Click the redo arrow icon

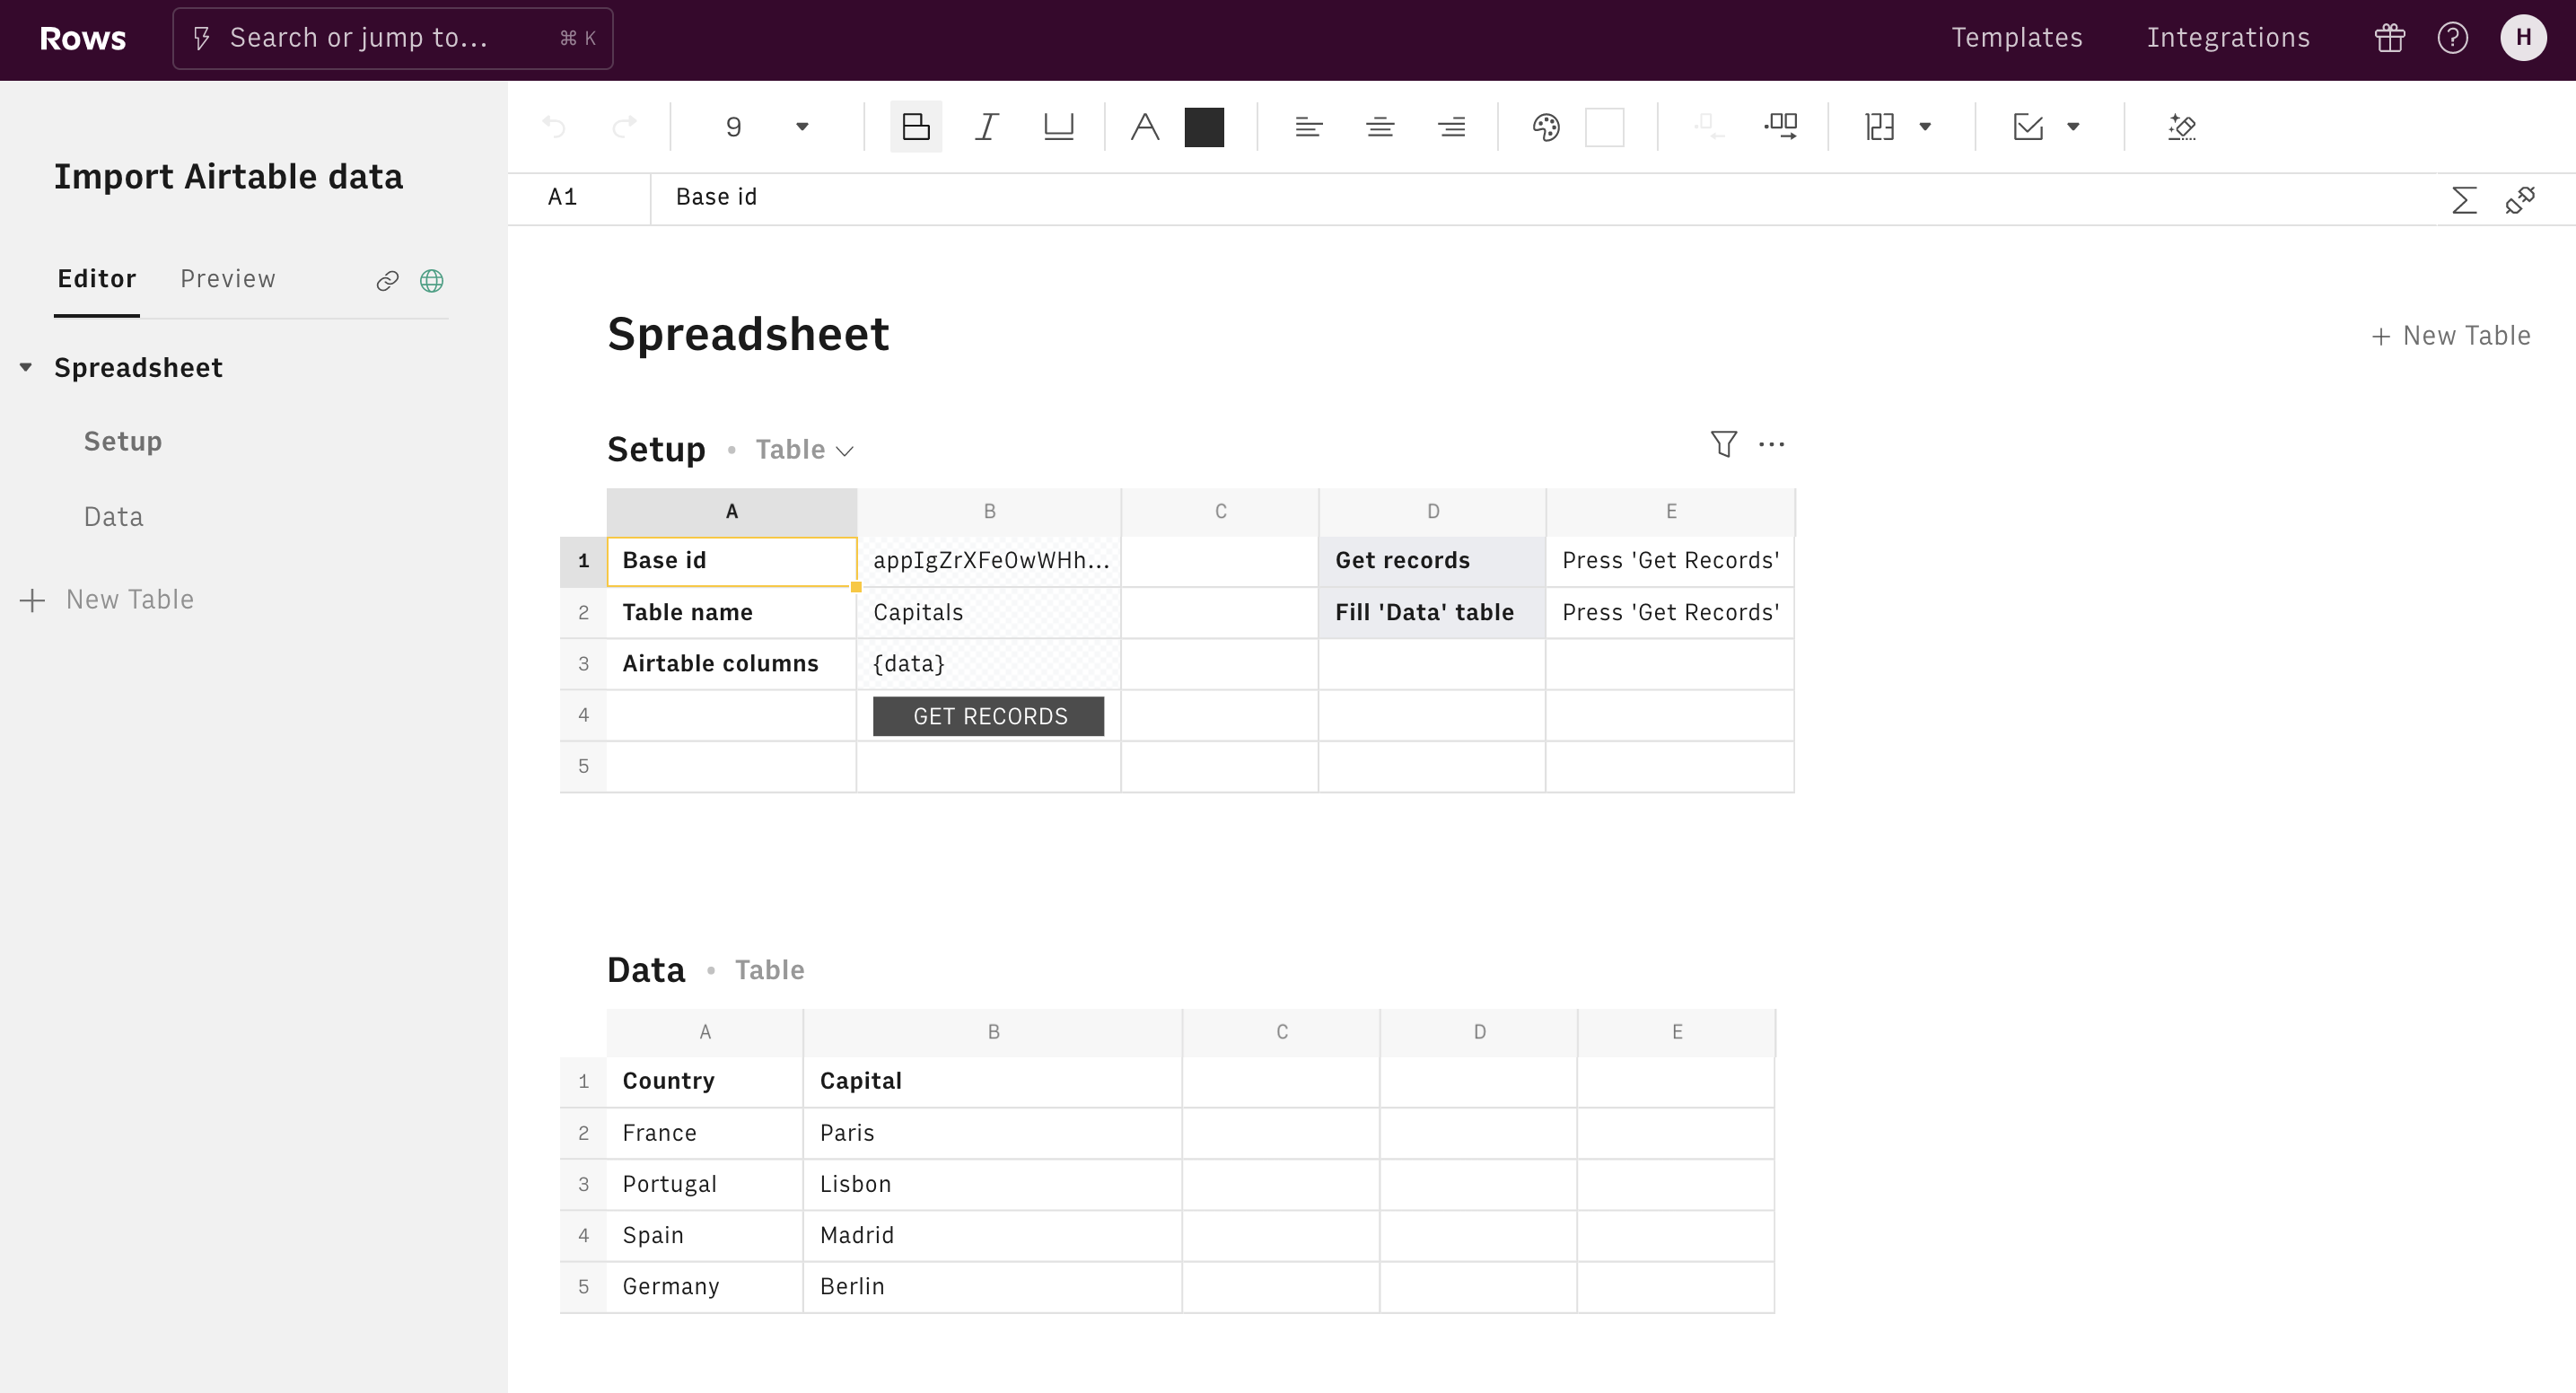click(625, 126)
